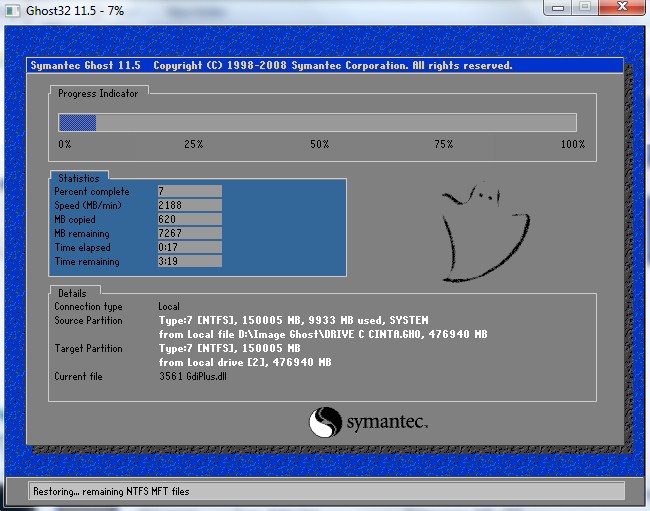Minimize the Ghost32 window
This screenshot has height=511, width=650.
(x=558, y=7)
